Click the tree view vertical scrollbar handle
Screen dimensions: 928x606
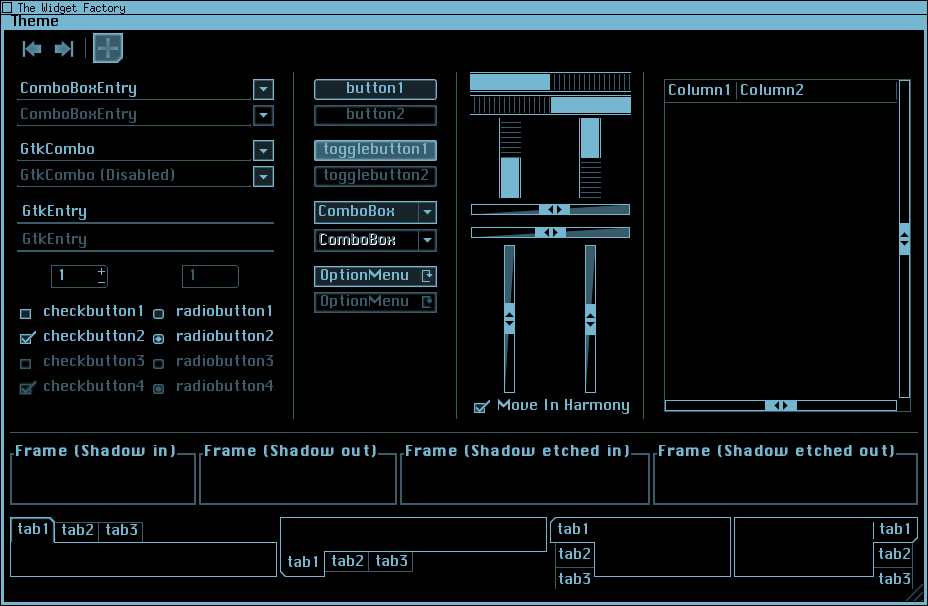[x=904, y=239]
